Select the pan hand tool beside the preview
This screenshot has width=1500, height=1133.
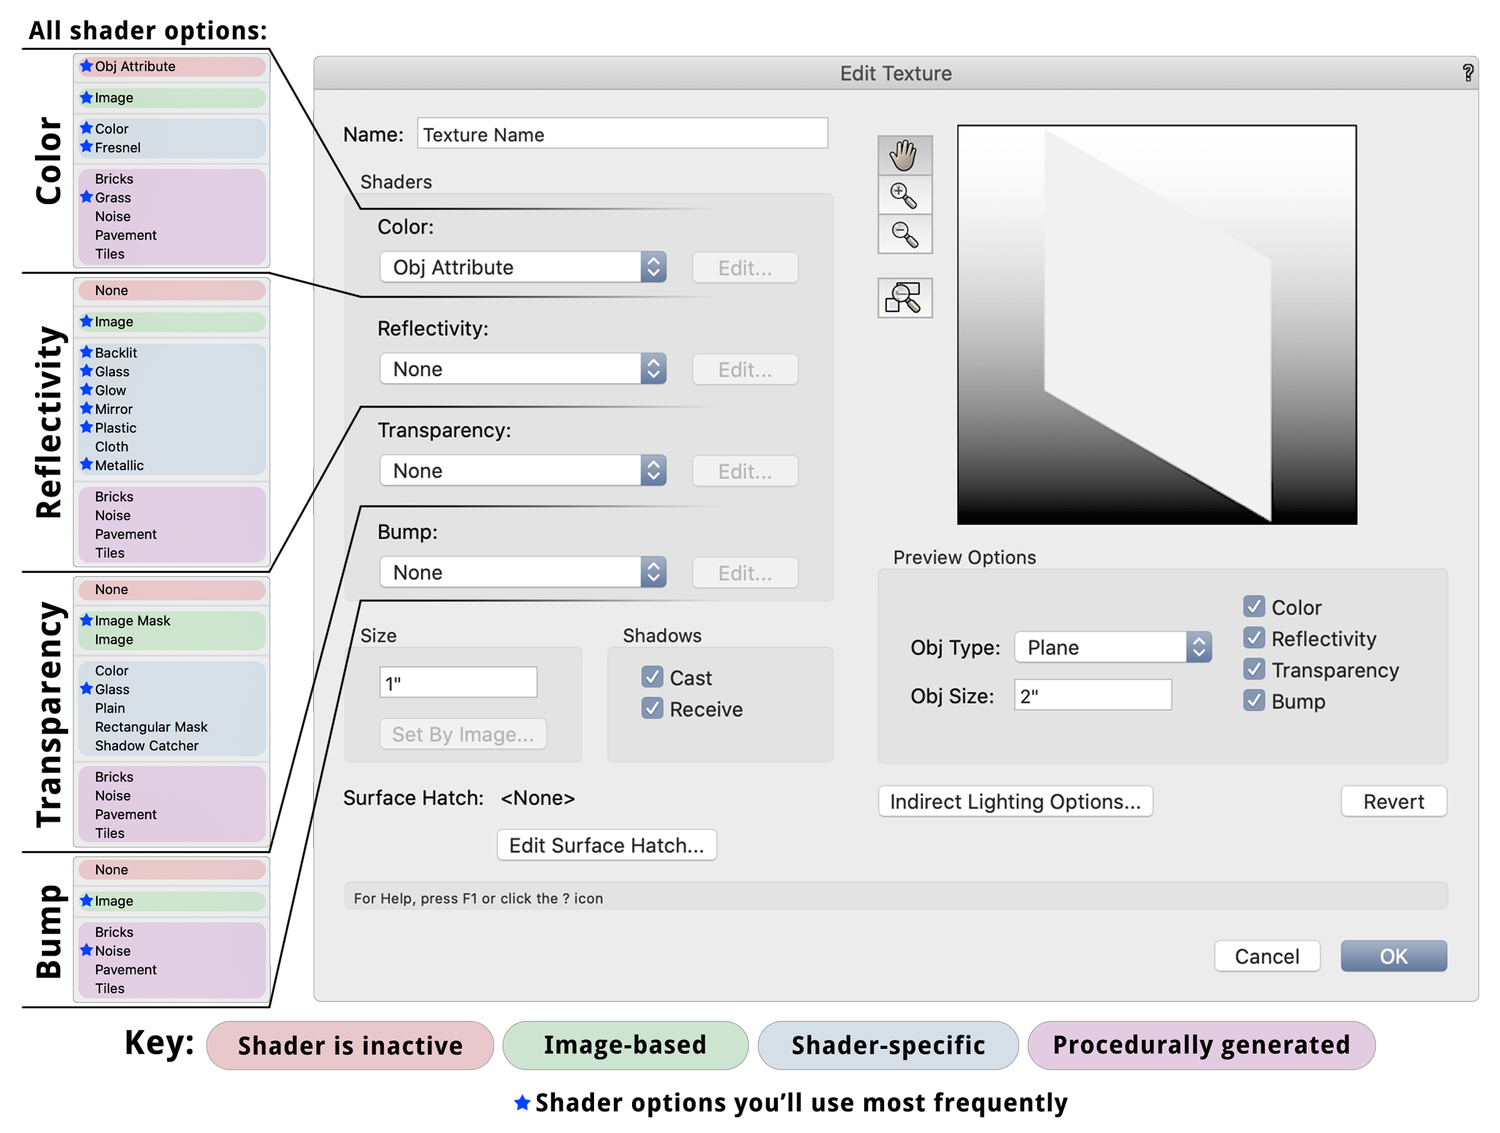(x=905, y=155)
